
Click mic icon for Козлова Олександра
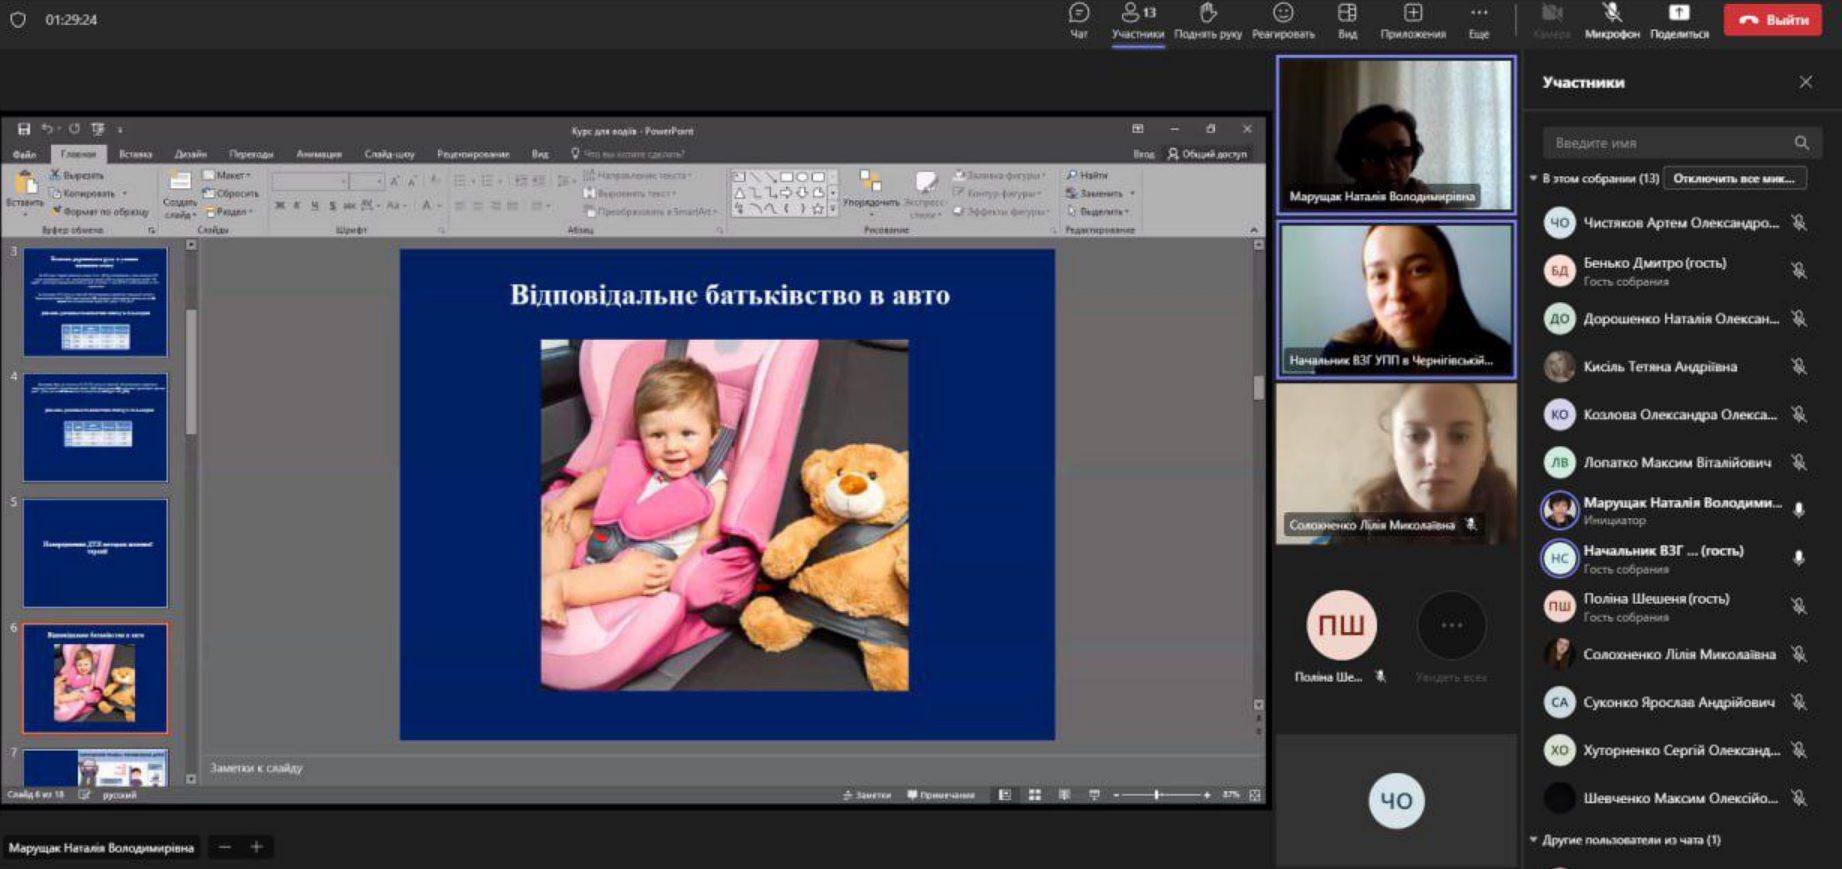[x=1798, y=414]
